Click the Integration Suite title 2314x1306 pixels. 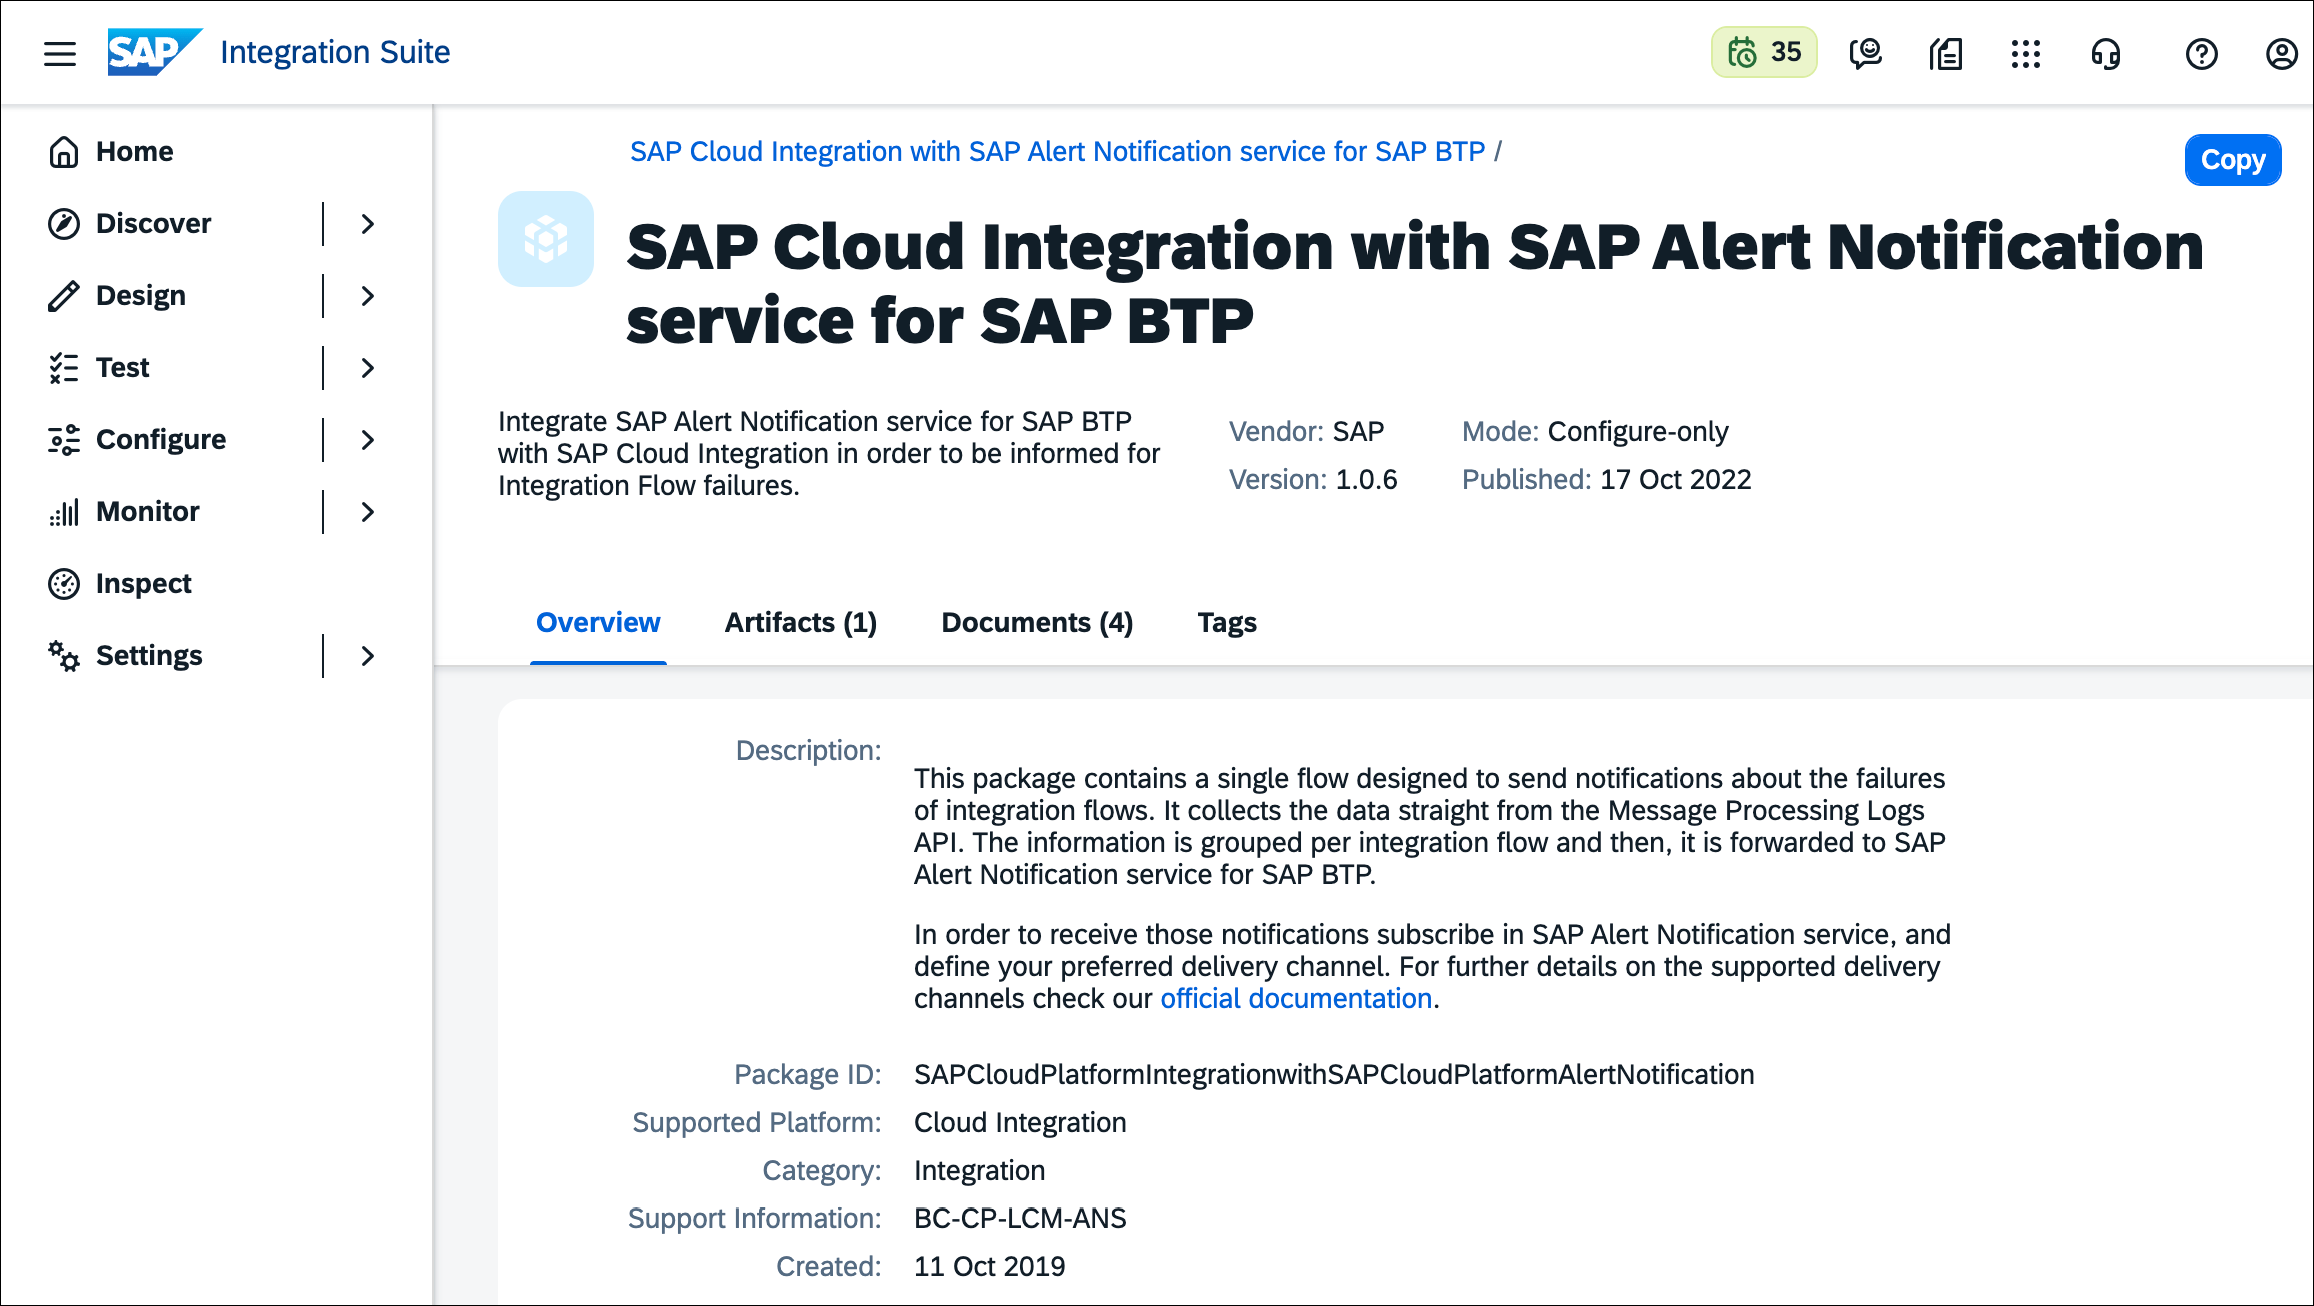335,52
